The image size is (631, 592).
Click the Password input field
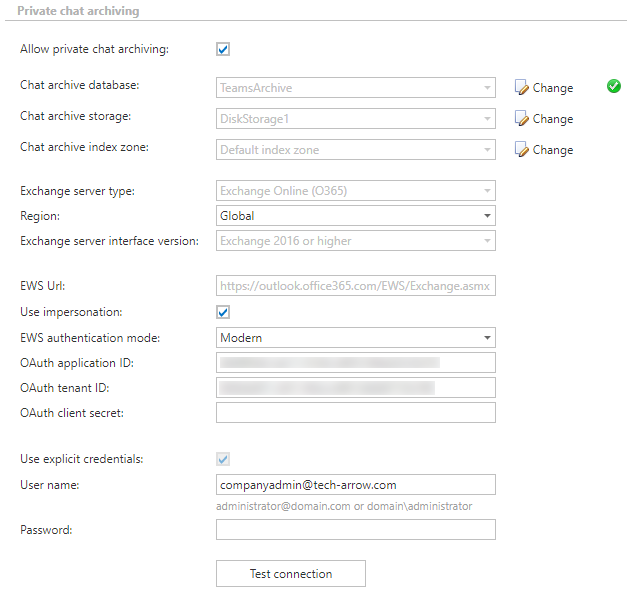tap(355, 529)
